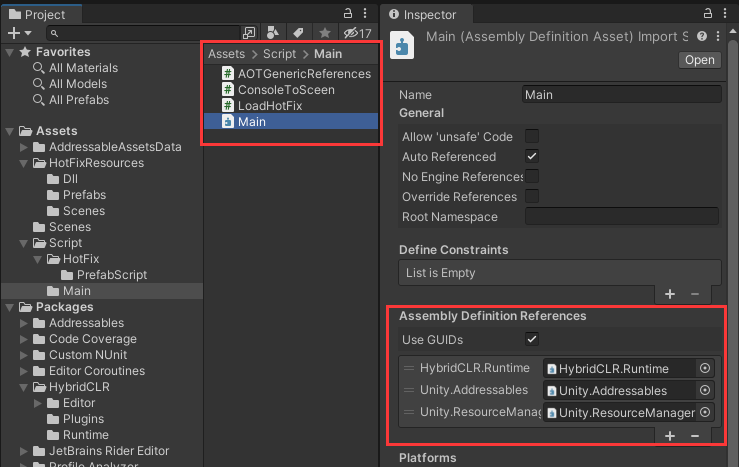Image resolution: width=739 pixels, height=467 pixels.
Task: Toggle the Use GUIDs checkbox
Action: 532,339
